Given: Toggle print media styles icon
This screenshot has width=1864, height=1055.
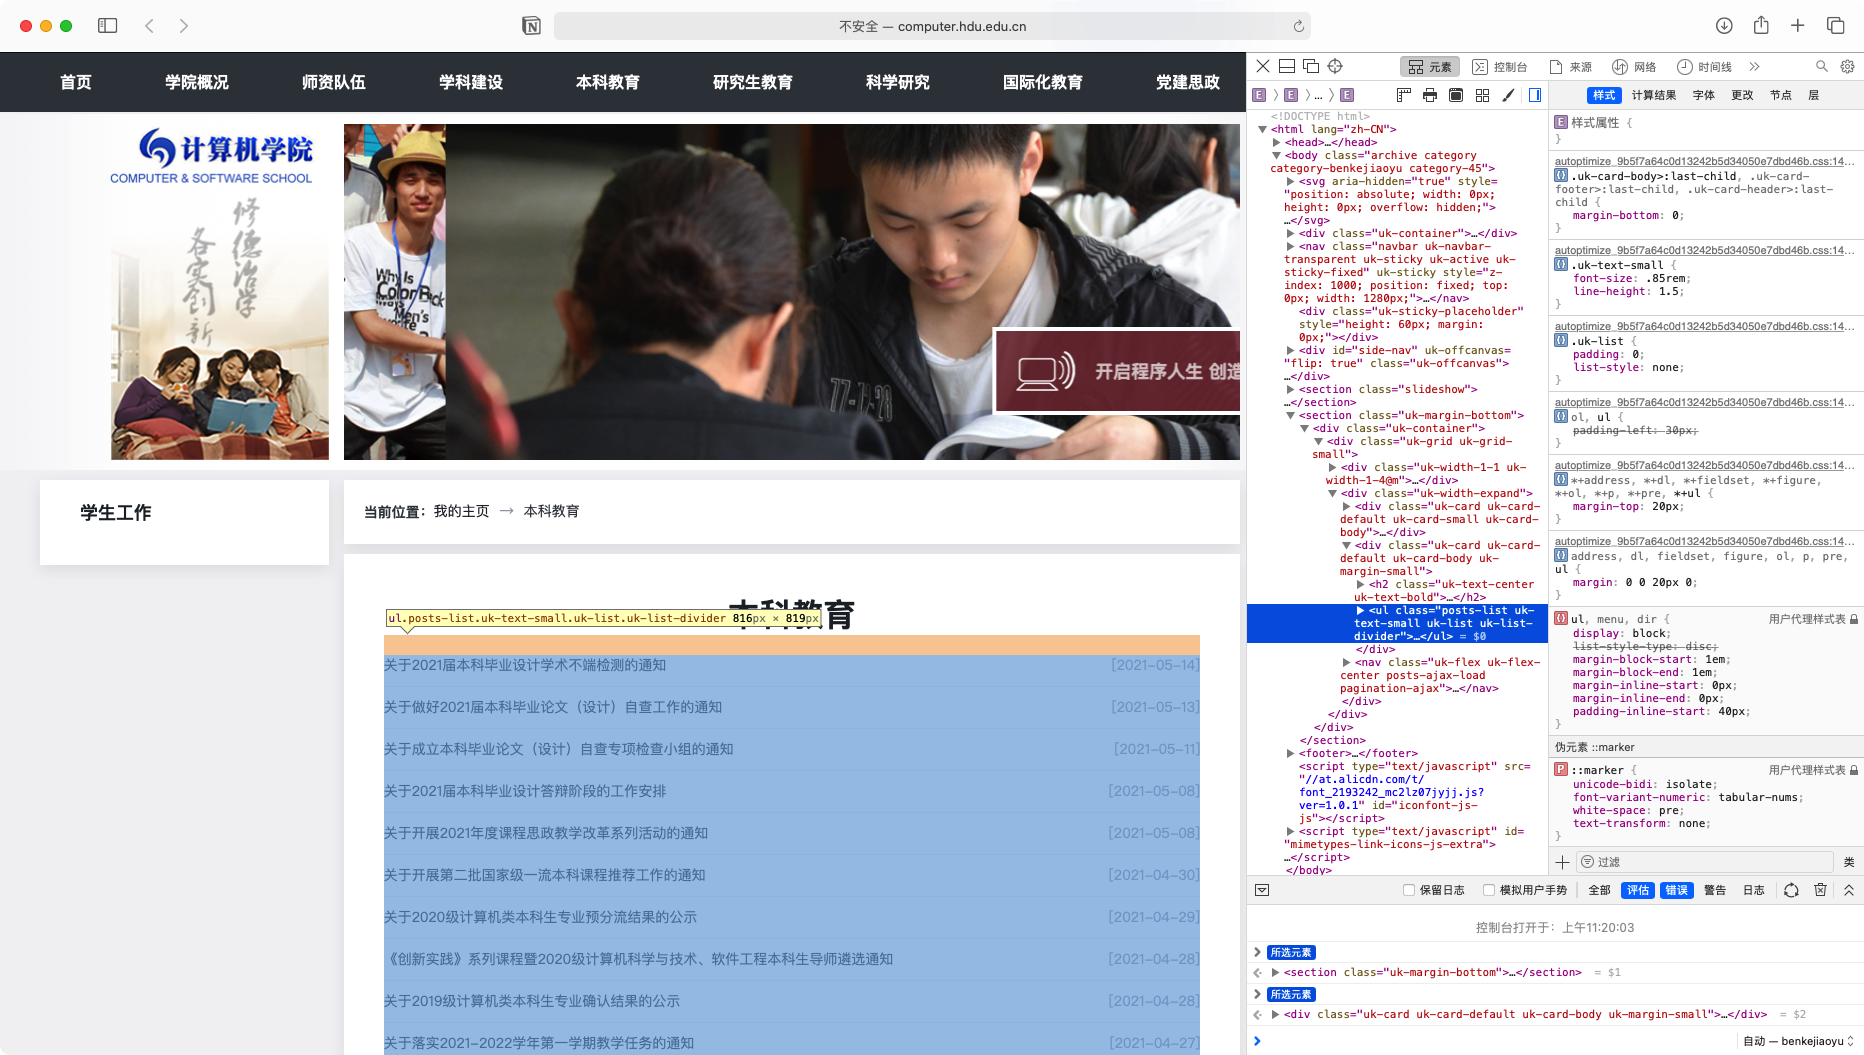Looking at the screenshot, I should point(1430,95).
